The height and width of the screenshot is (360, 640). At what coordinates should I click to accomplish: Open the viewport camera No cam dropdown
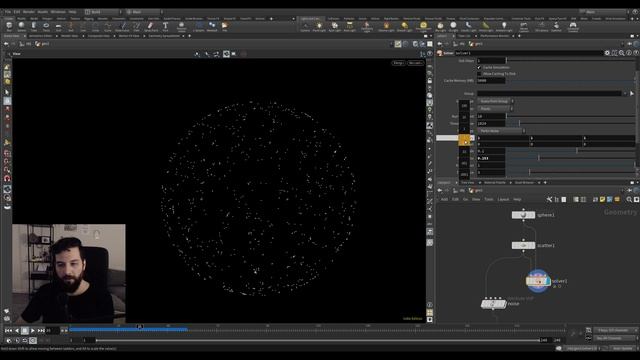click(x=415, y=63)
